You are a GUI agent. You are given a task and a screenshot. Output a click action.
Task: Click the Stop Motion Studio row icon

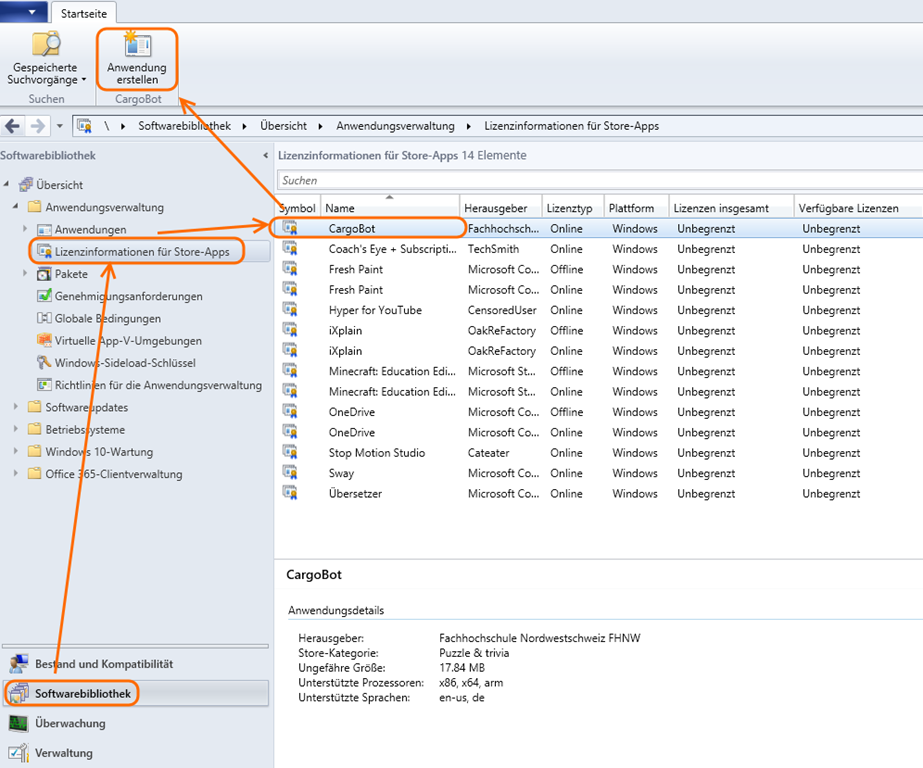pos(290,453)
